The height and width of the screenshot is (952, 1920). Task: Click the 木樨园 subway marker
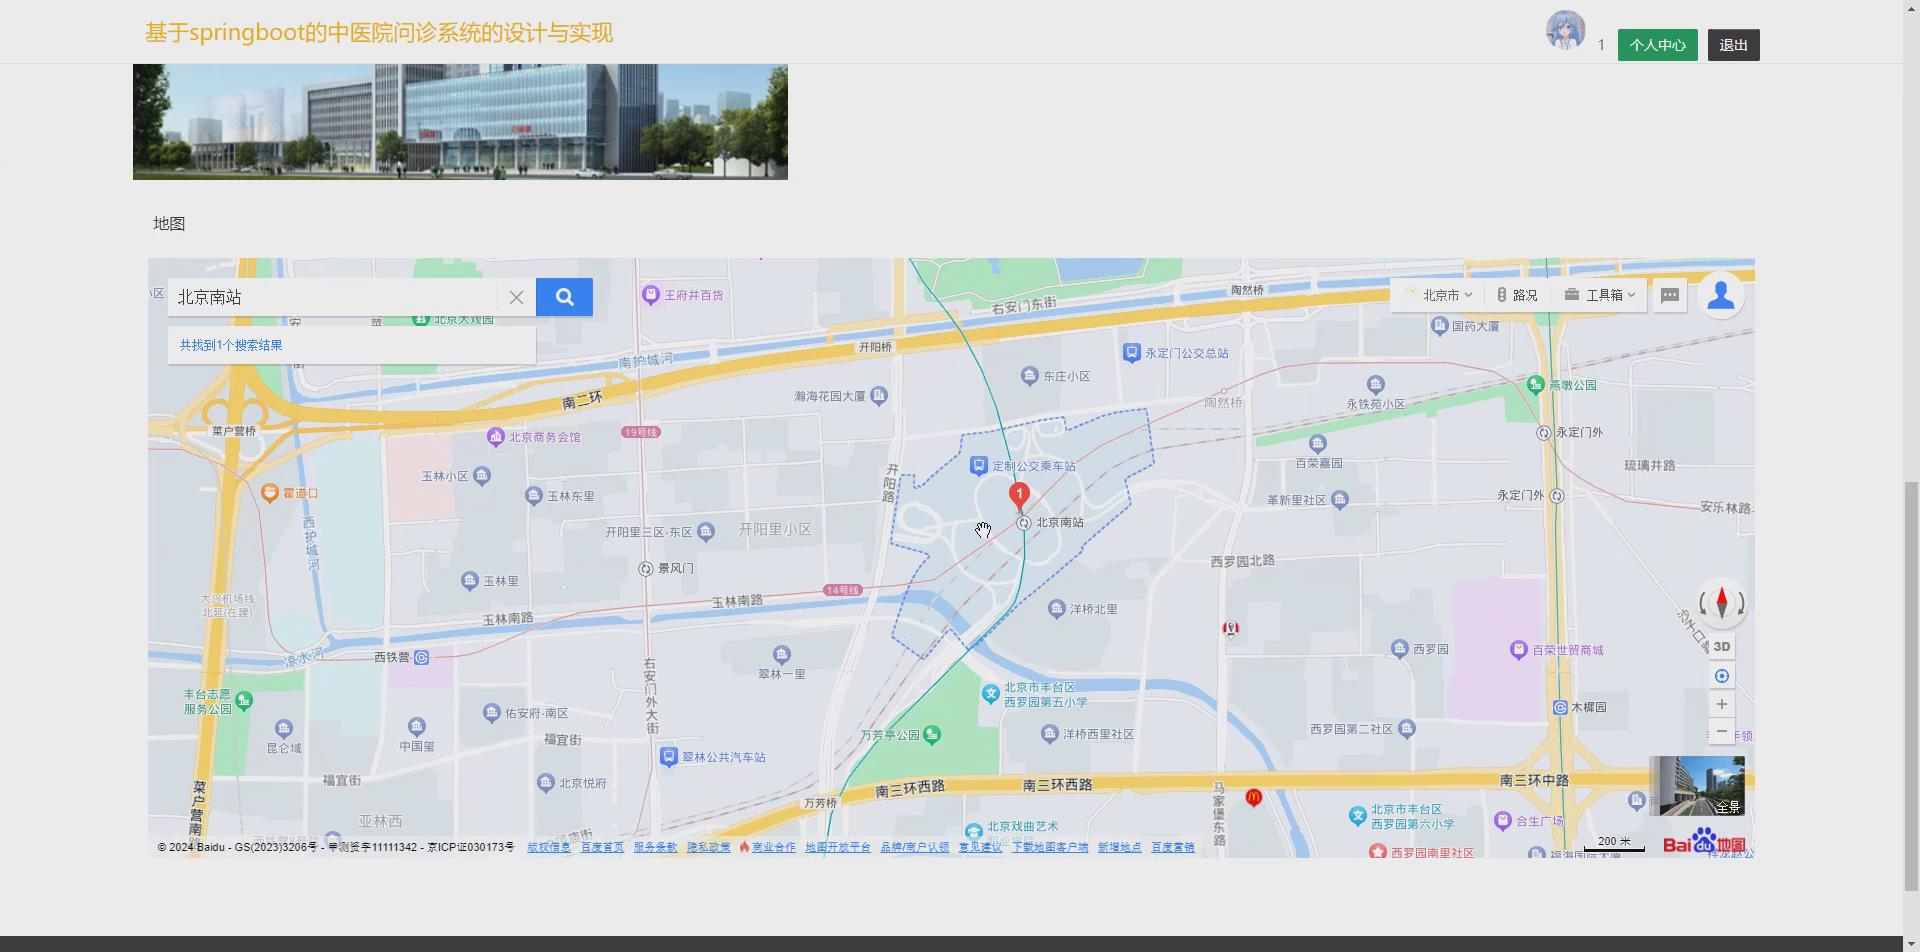tap(1560, 707)
